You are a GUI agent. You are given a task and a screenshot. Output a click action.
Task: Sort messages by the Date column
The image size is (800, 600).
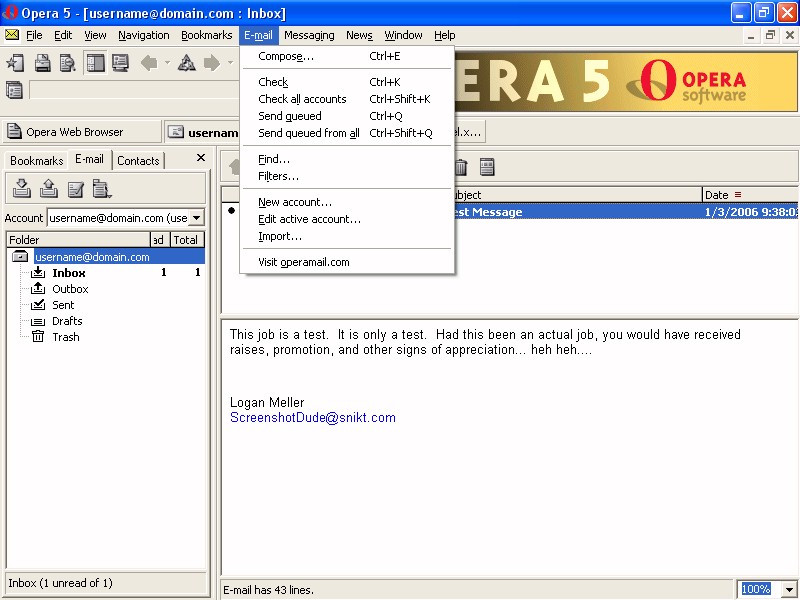pos(750,195)
